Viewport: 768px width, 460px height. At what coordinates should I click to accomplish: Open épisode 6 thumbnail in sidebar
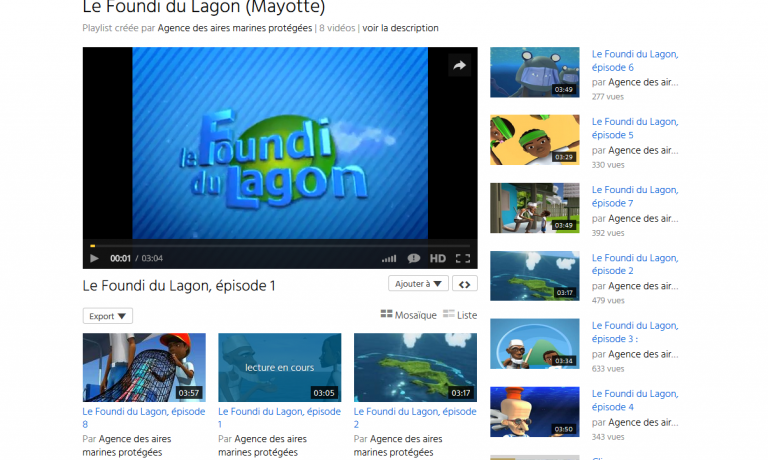tap(534, 72)
